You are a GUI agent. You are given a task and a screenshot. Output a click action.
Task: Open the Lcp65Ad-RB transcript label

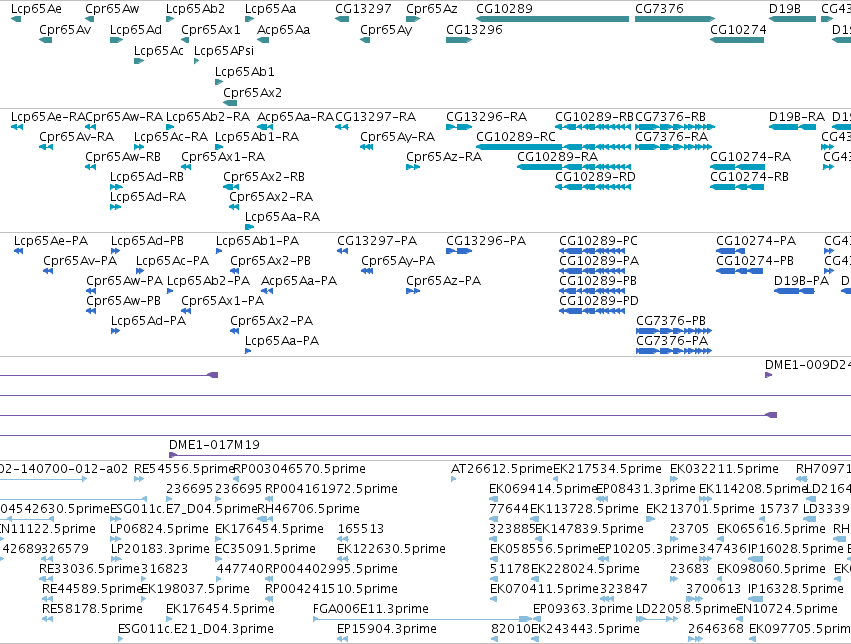(x=147, y=177)
